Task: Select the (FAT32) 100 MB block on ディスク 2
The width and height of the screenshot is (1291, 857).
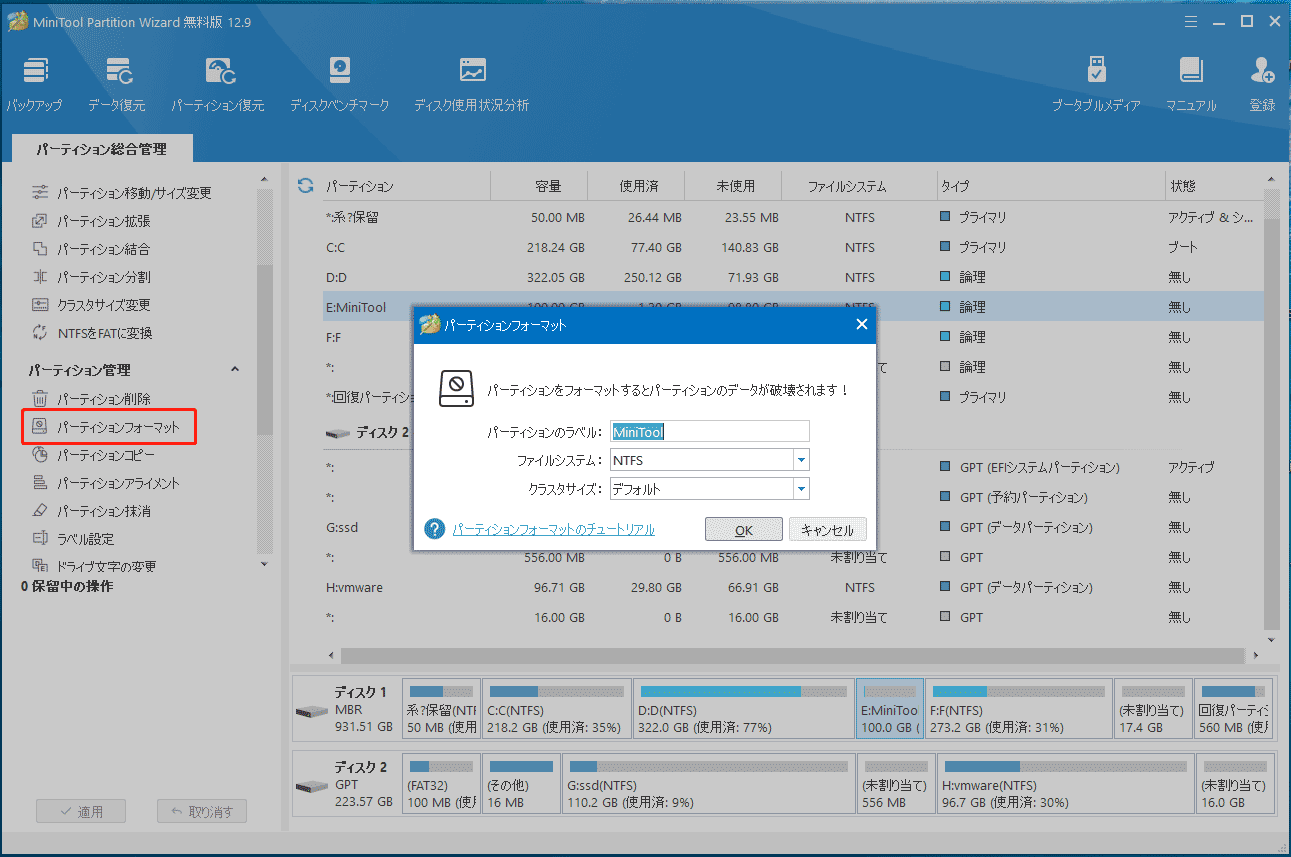Action: (x=441, y=784)
